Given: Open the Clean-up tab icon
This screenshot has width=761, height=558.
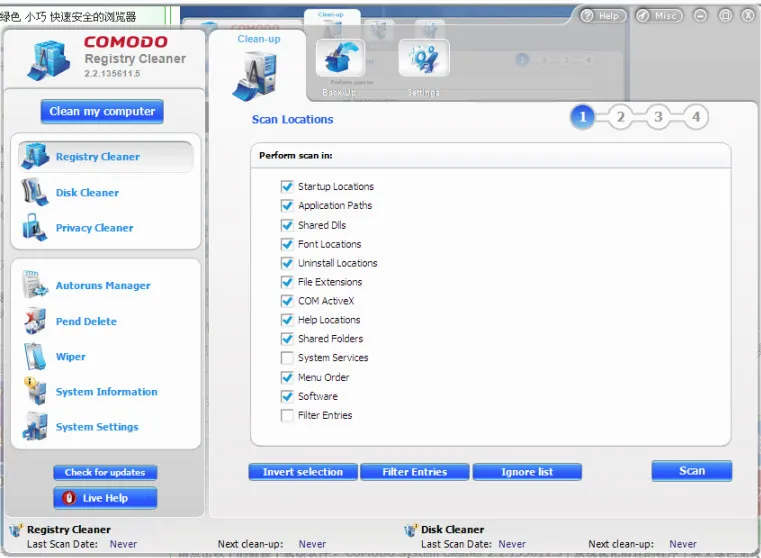Looking at the screenshot, I should [x=255, y=75].
